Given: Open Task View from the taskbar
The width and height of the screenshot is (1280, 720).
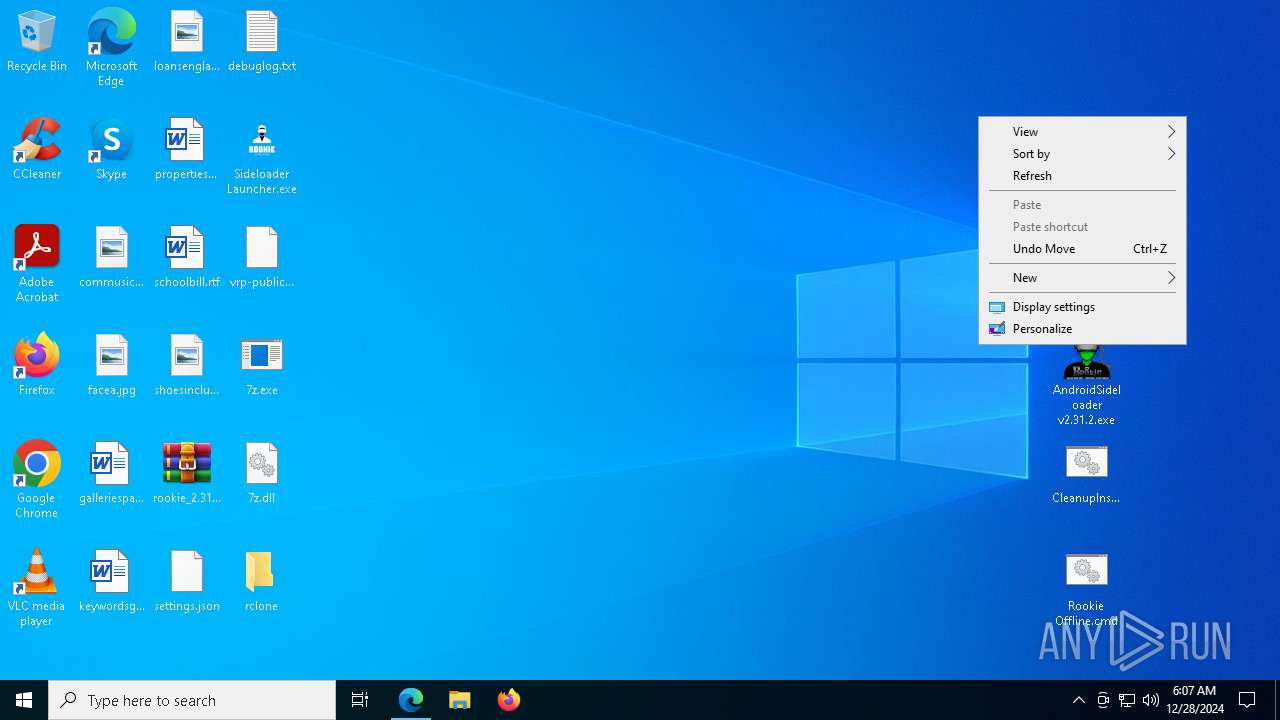Looking at the screenshot, I should (x=360, y=700).
